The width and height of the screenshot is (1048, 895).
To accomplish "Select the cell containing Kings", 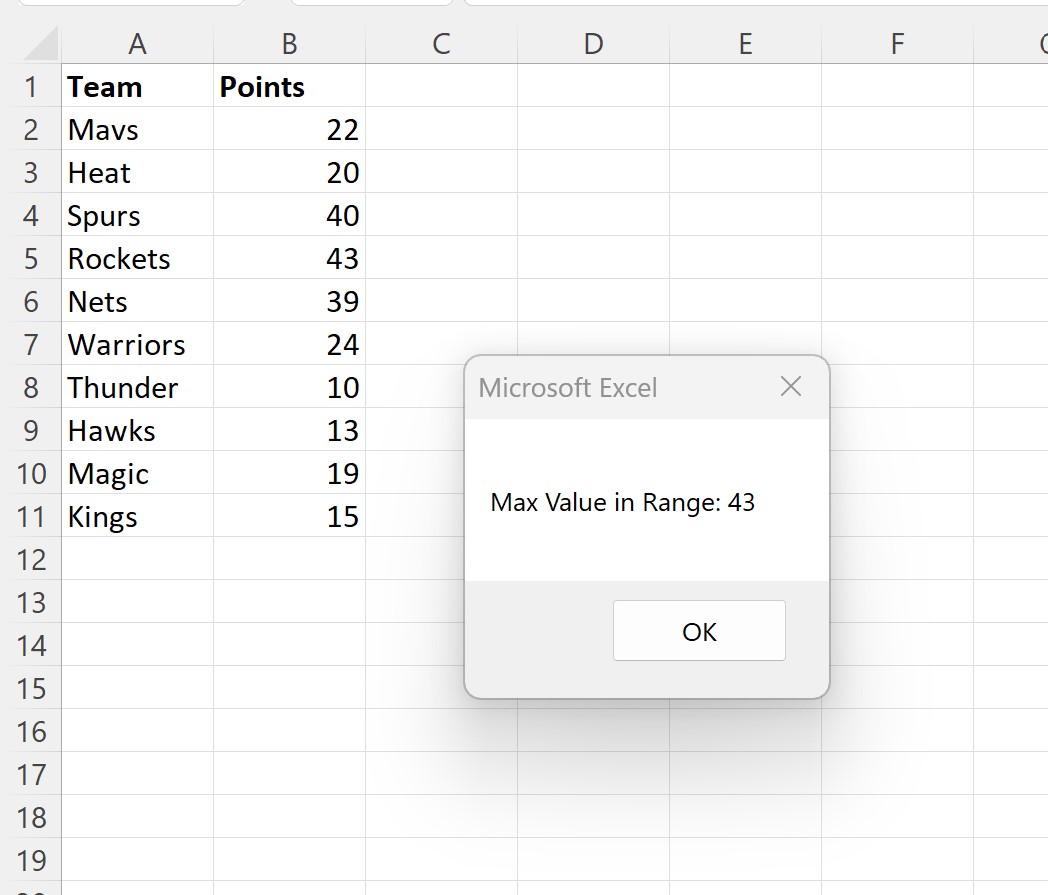I will [137, 516].
